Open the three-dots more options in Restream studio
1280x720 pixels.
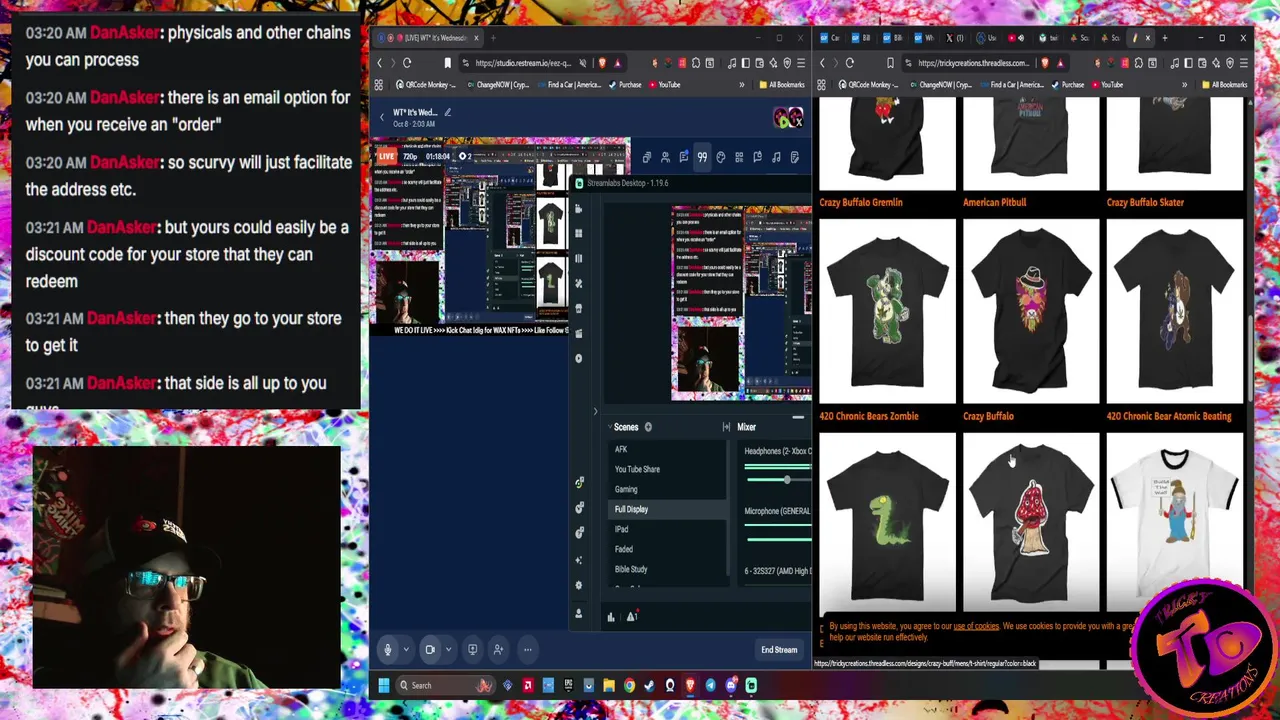pos(527,649)
